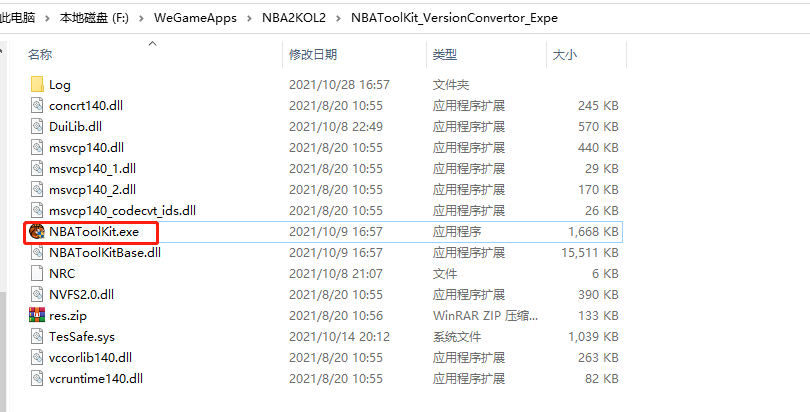Select the file name NBAToolKitBase.dll
The width and height of the screenshot is (810, 412).
coord(105,252)
